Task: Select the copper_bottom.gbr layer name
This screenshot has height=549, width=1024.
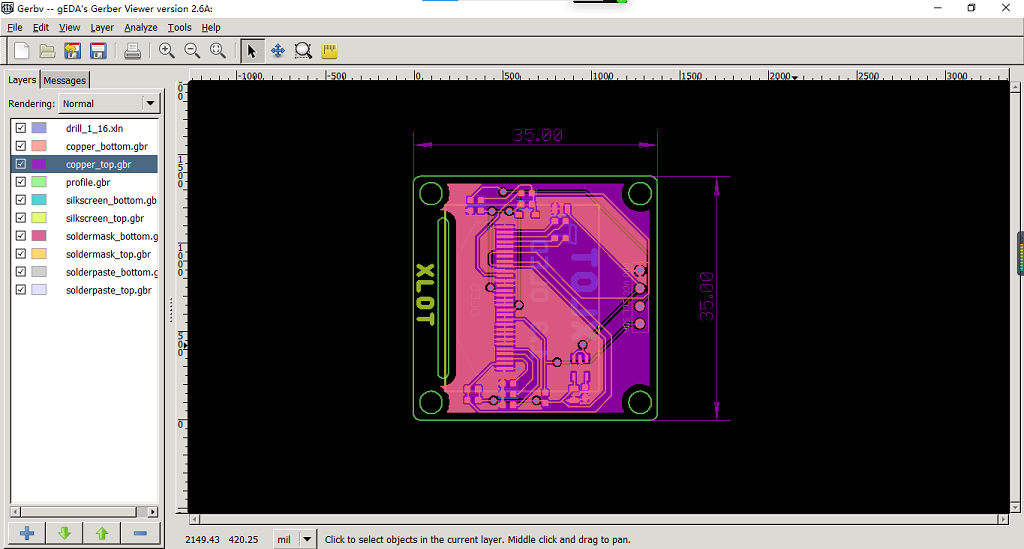Action: (106, 146)
